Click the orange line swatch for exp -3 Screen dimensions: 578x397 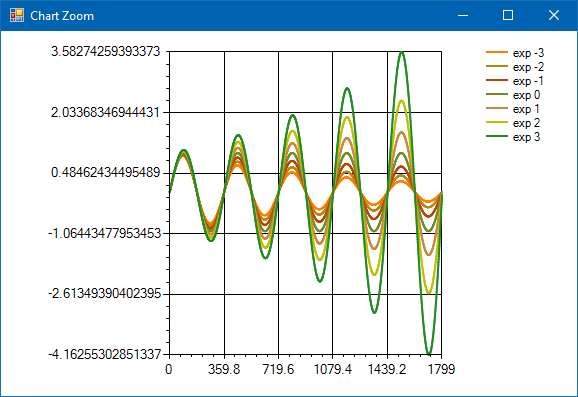click(497, 52)
